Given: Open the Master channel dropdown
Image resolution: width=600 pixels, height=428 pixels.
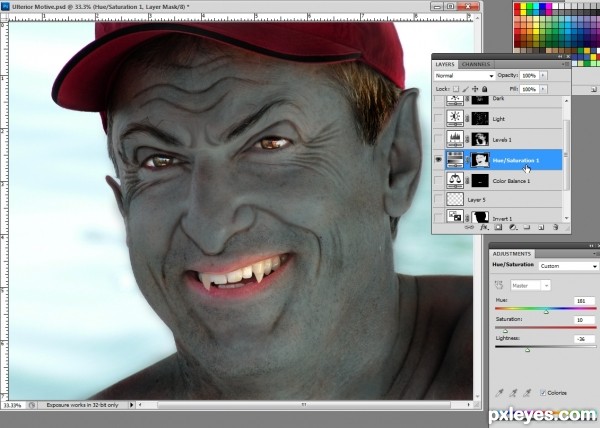Looking at the screenshot, I should coord(531,285).
